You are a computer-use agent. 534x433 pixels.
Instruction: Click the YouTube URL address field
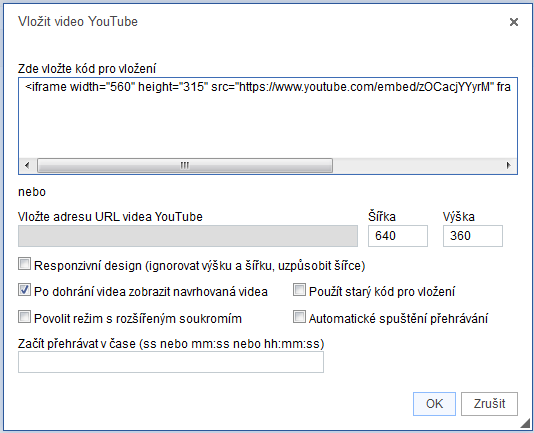188,236
